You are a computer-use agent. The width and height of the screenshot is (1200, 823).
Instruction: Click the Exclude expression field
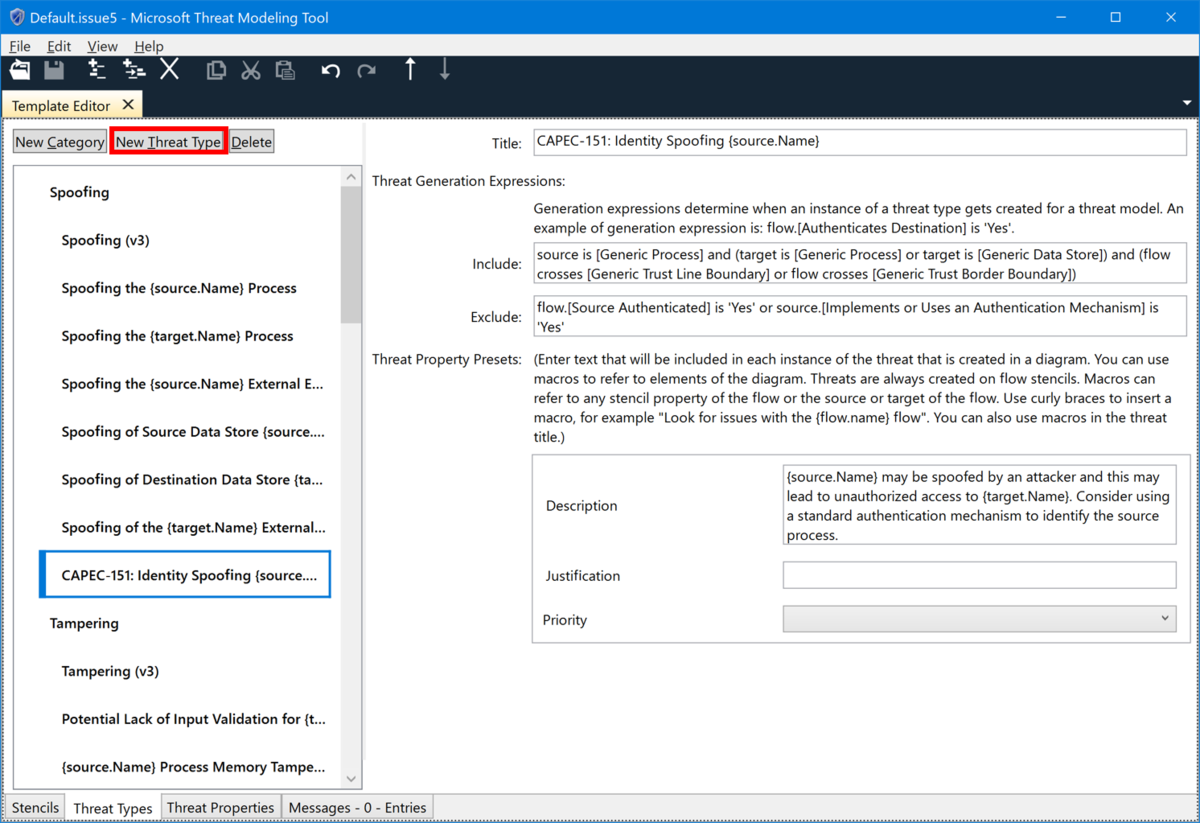[860, 316]
